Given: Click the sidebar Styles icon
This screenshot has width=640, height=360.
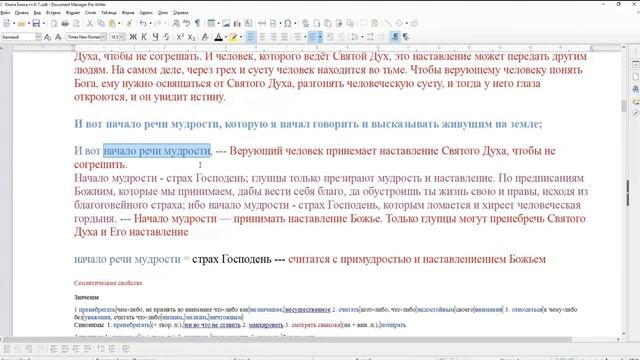Looking at the screenshot, I should (x=635, y=89).
